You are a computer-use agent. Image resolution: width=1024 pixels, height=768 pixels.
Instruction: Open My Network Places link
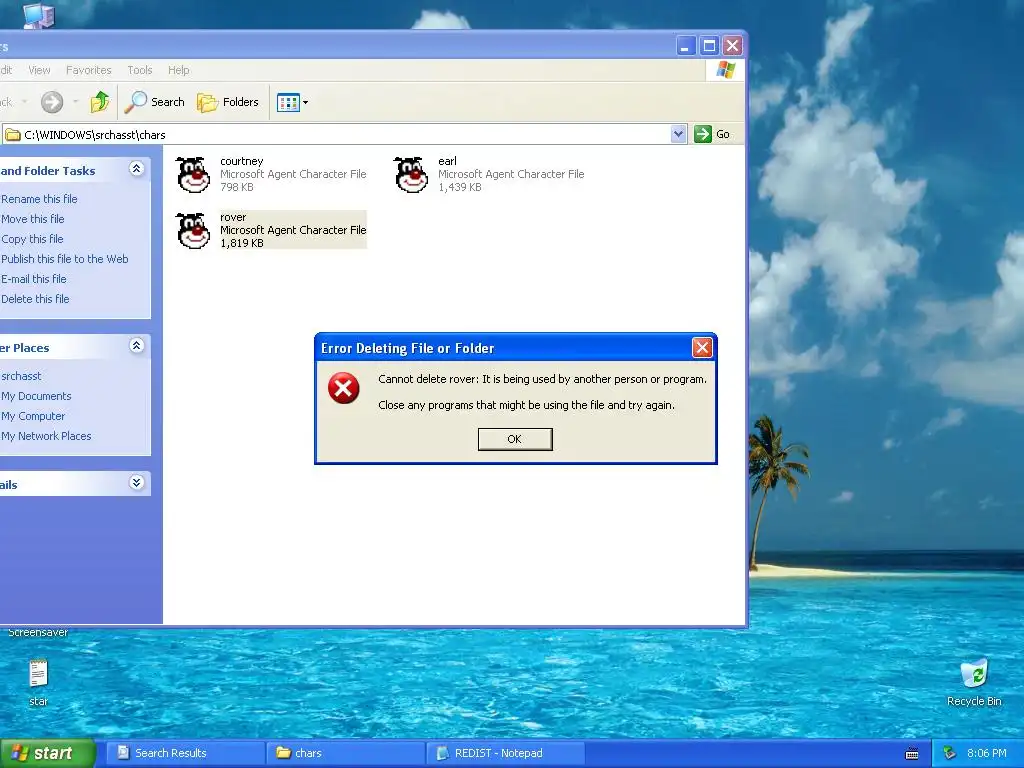tap(46, 436)
